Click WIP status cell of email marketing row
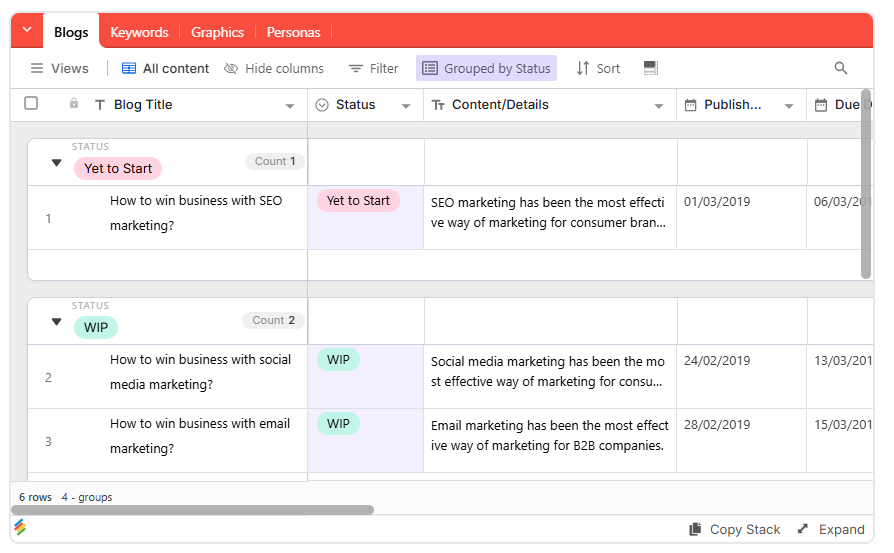This screenshot has height=553, width=894. point(365,440)
